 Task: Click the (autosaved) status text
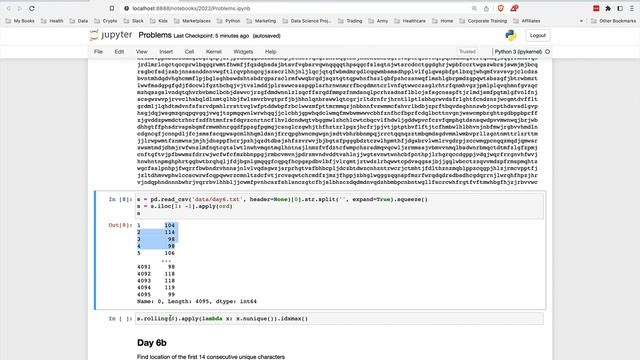(267, 36)
